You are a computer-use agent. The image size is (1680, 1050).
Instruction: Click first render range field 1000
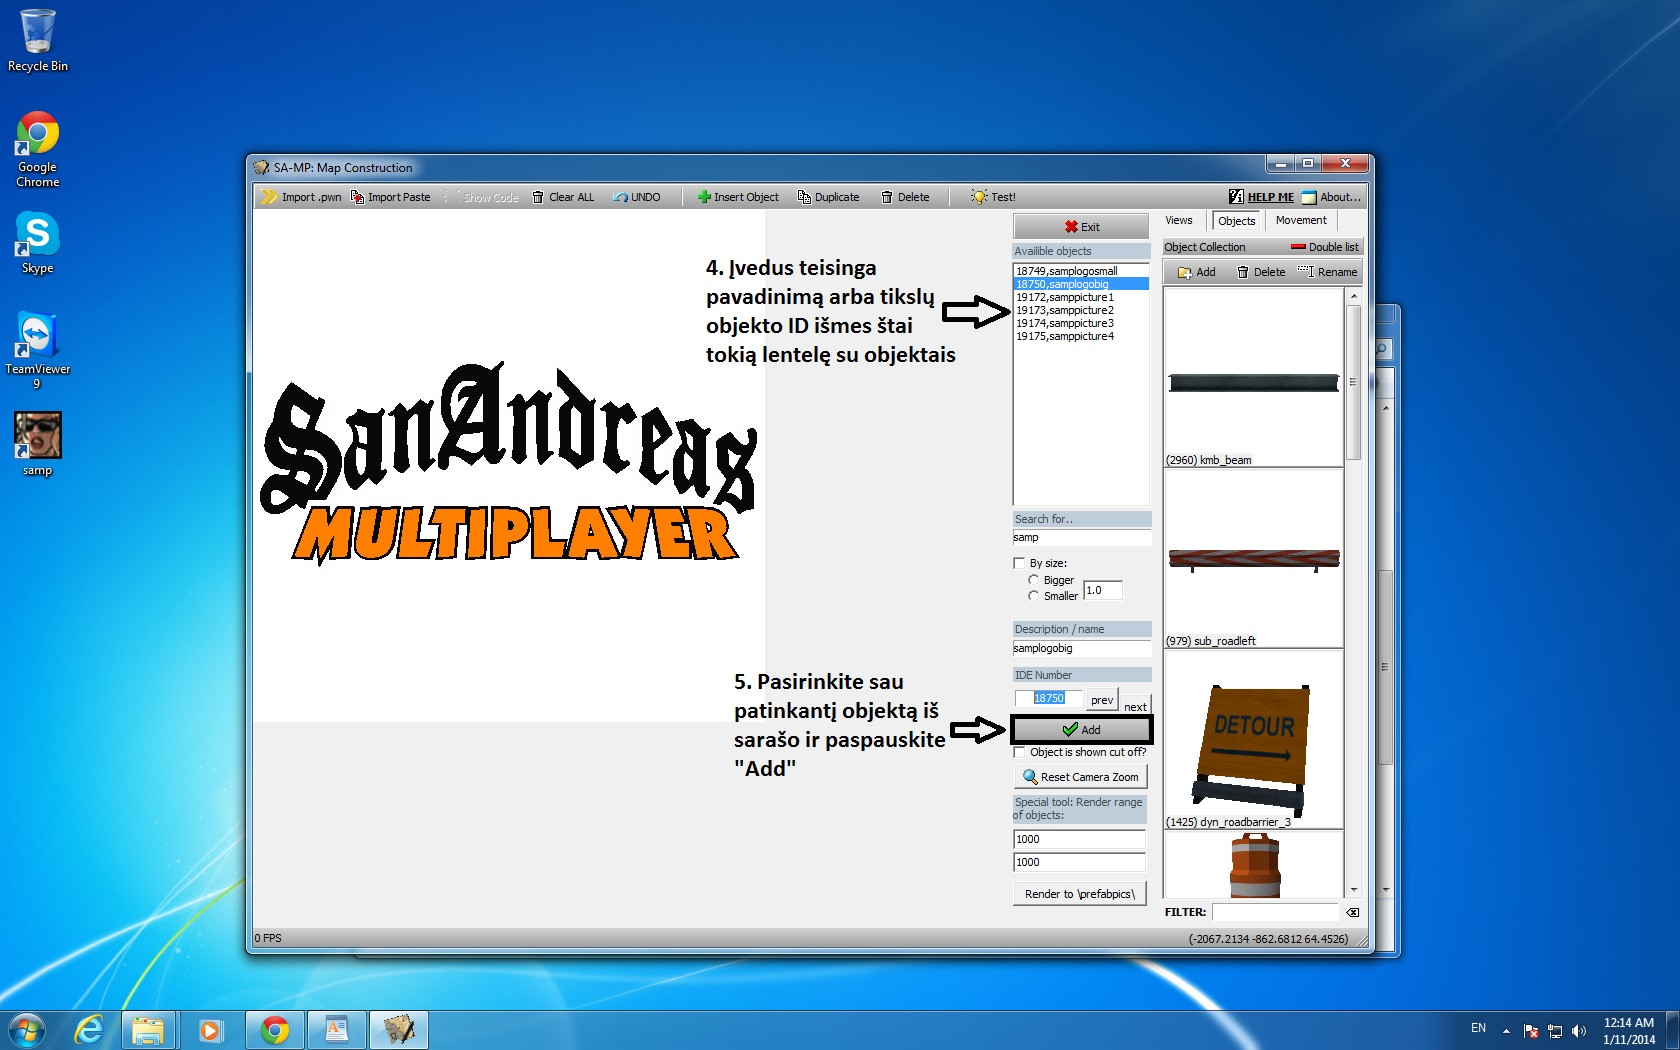pos(1079,839)
